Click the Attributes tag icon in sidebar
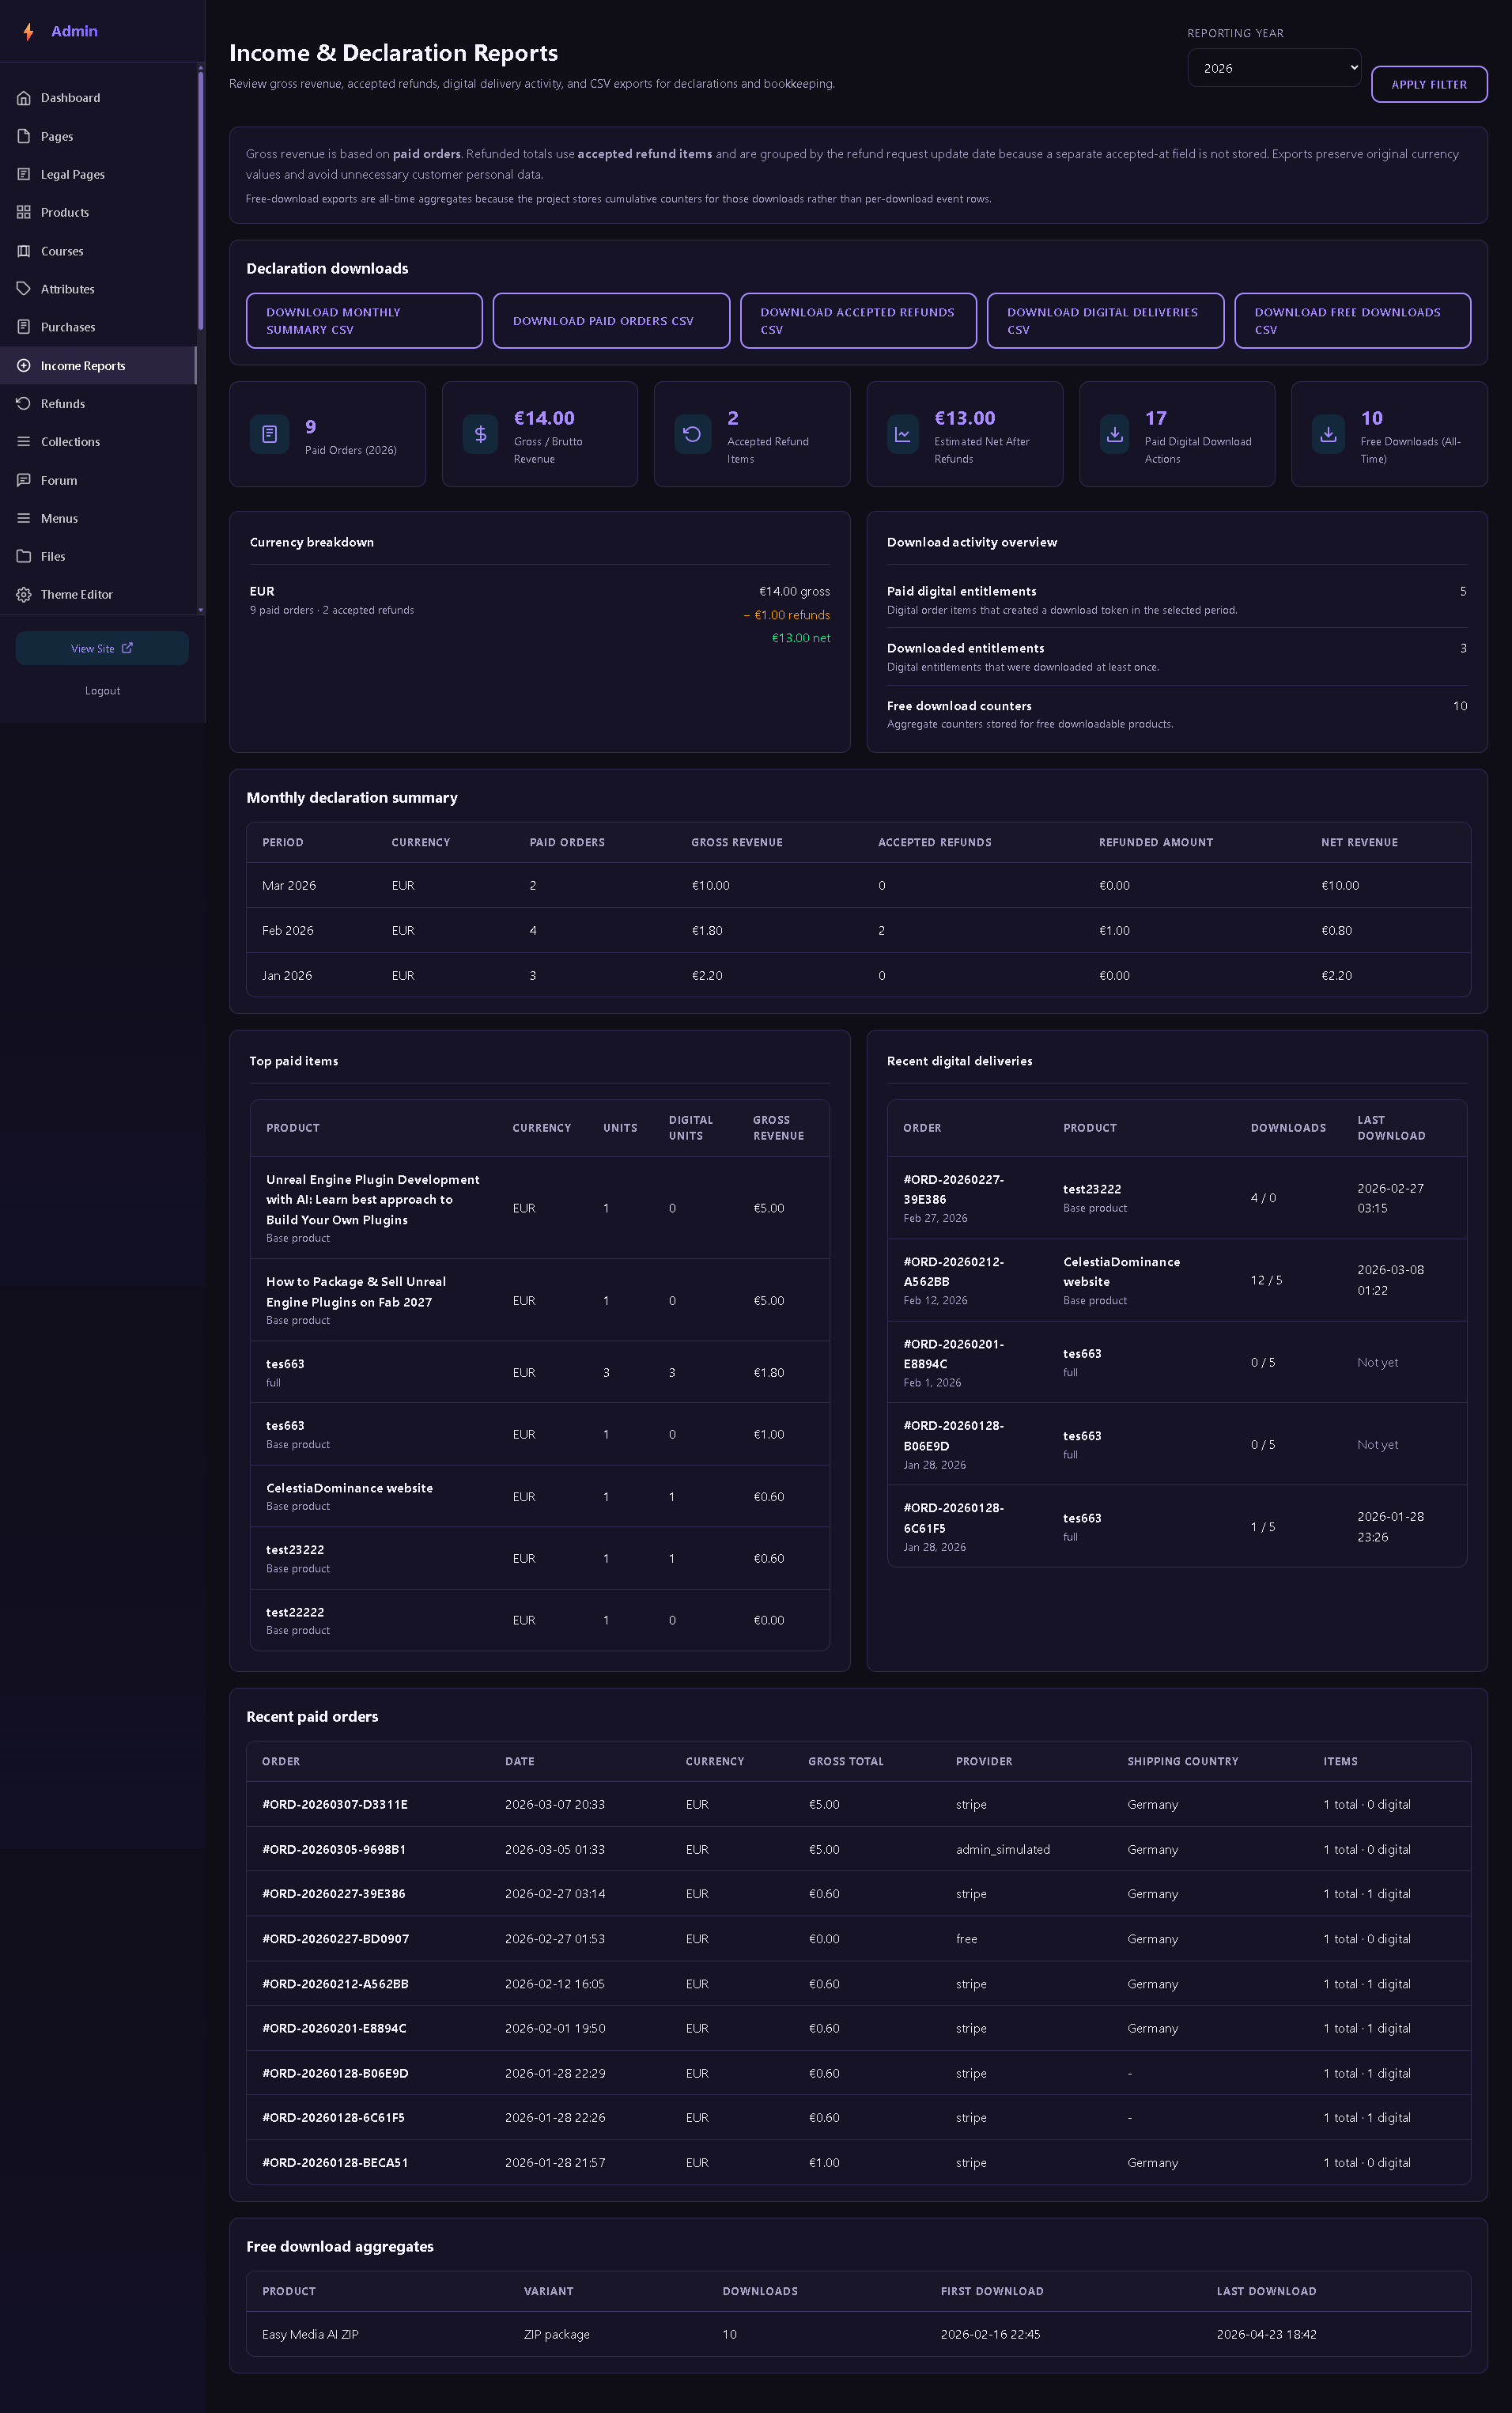The height and width of the screenshot is (2413, 1512). pyautogui.click(x=24, y=289)
